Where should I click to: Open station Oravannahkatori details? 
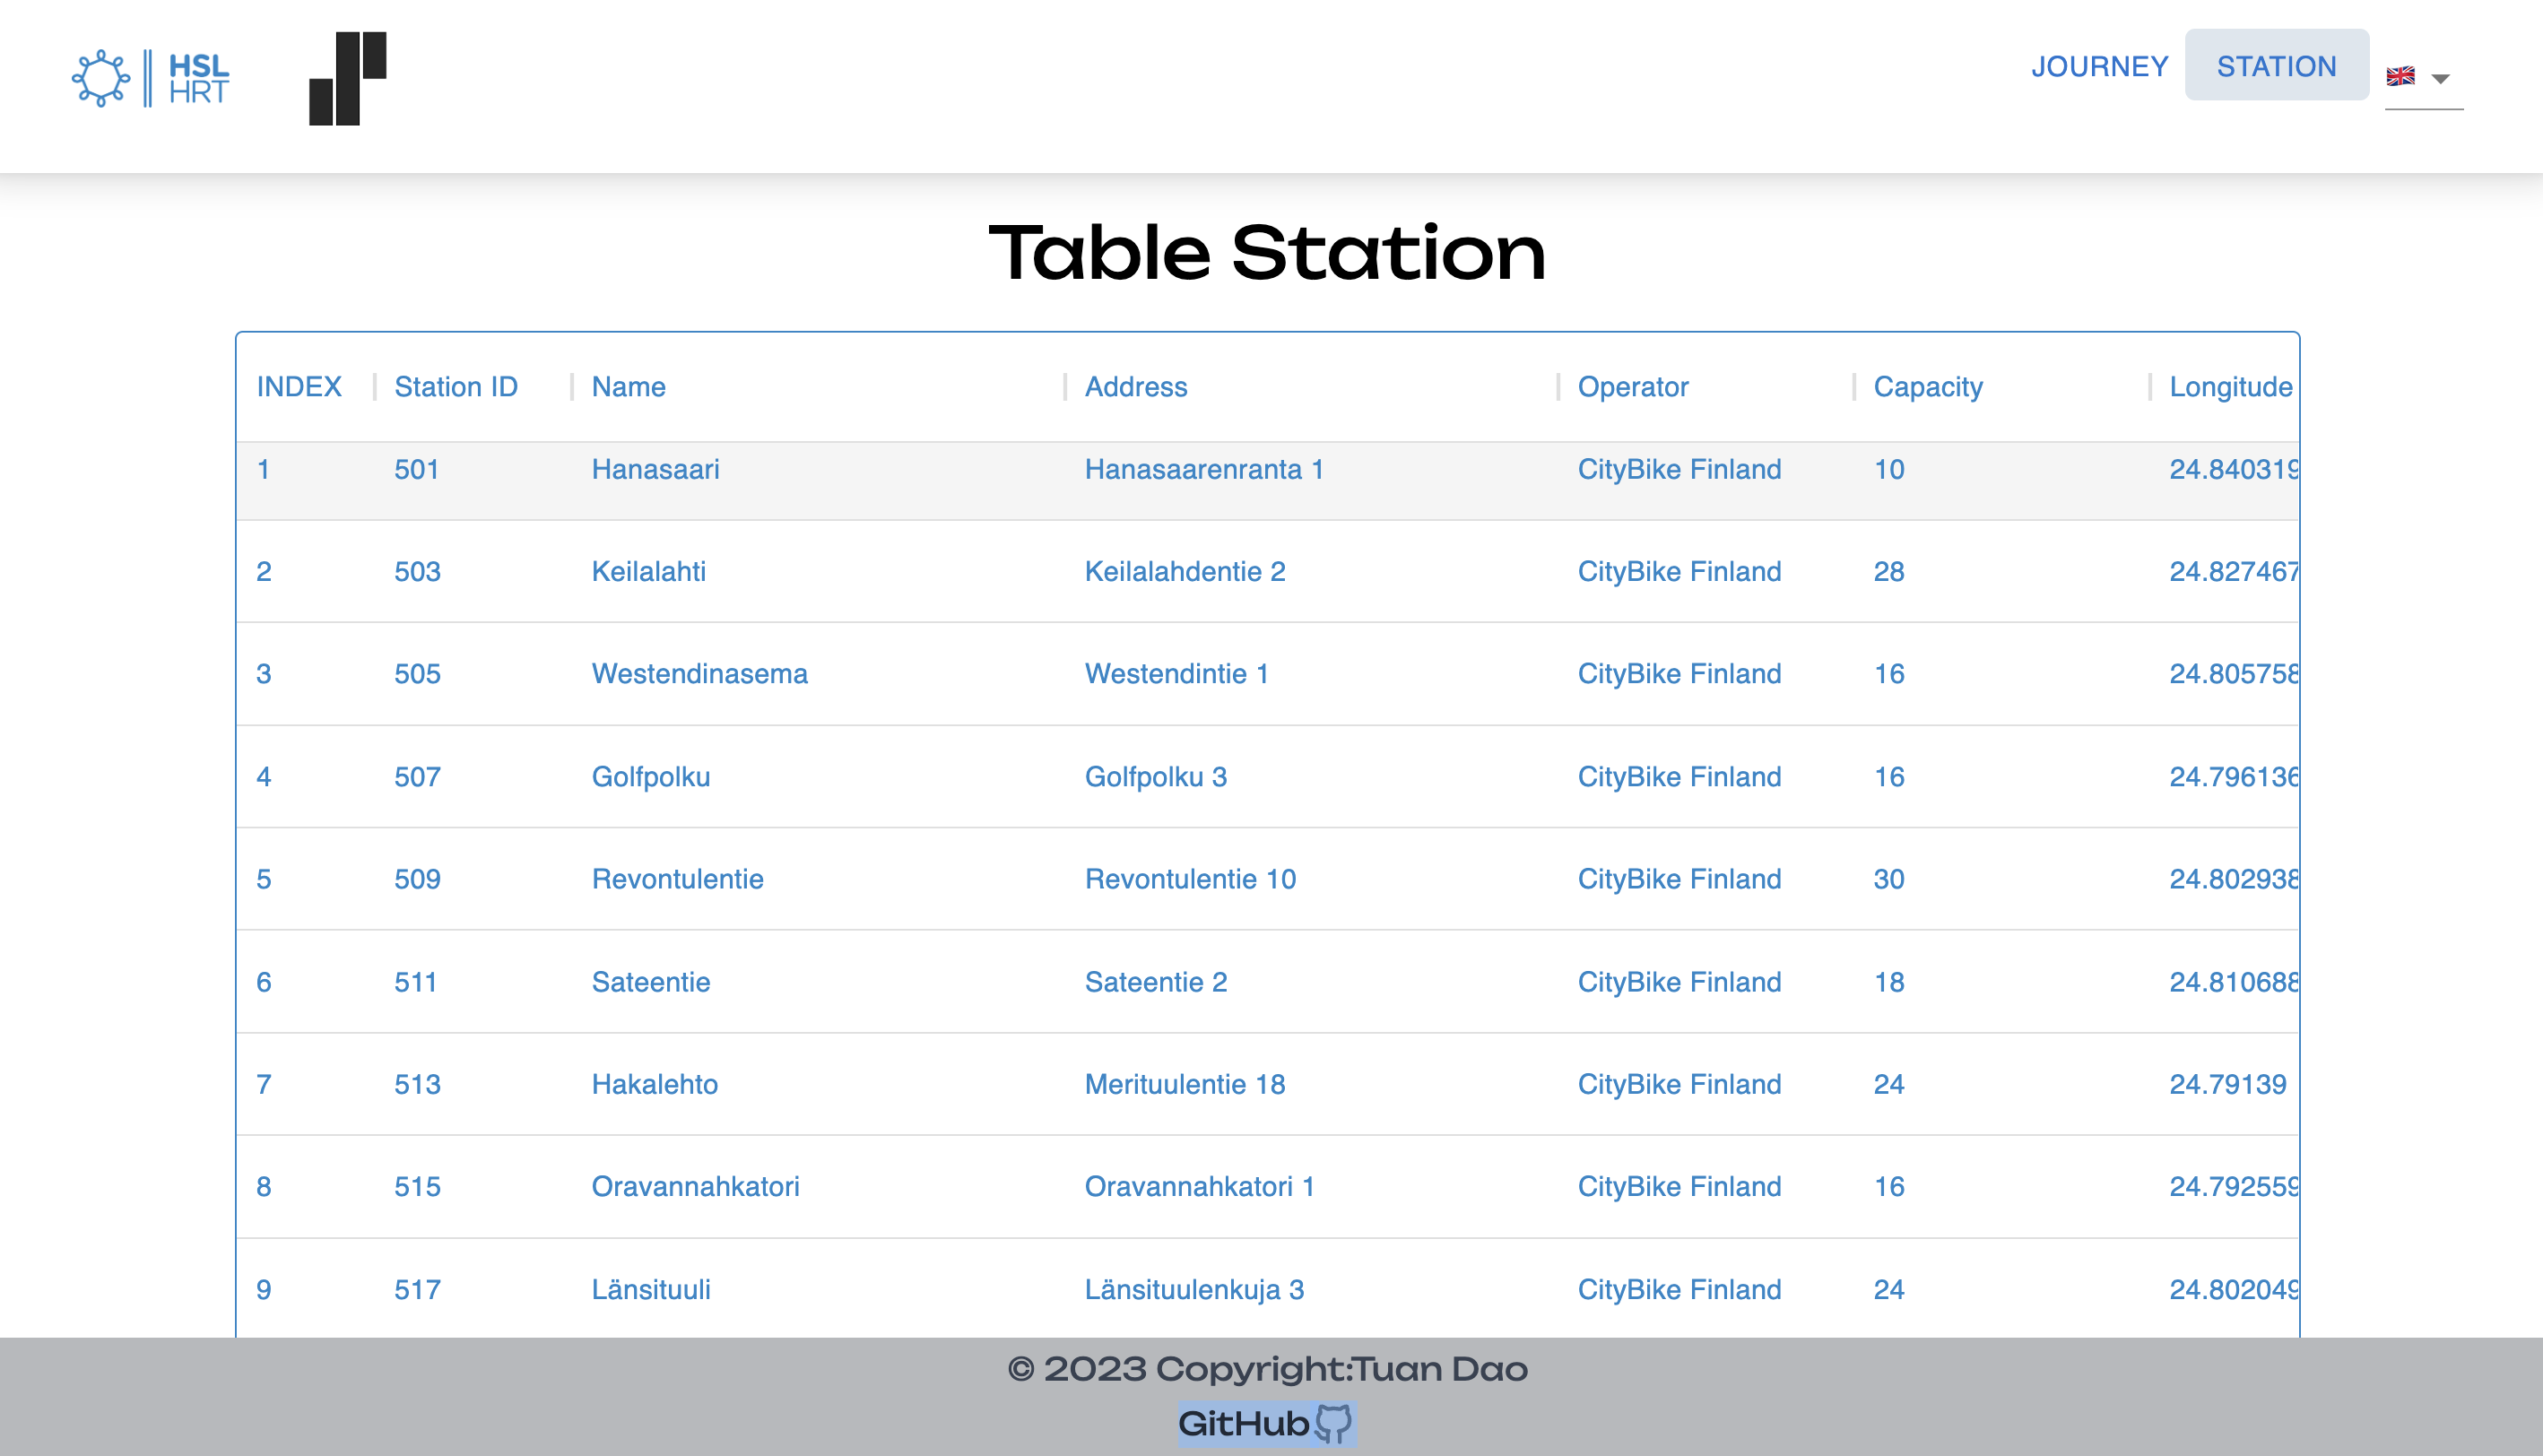coord(696,1186)
